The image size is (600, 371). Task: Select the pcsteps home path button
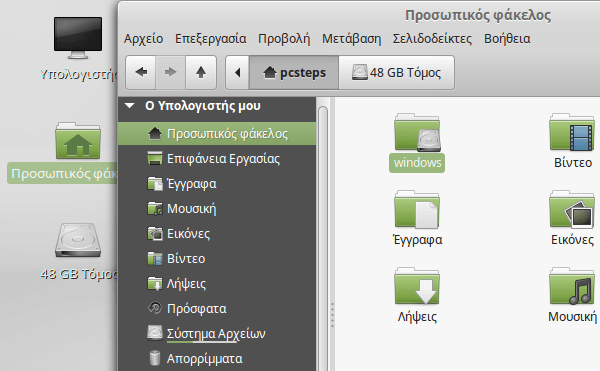[294, 72]
